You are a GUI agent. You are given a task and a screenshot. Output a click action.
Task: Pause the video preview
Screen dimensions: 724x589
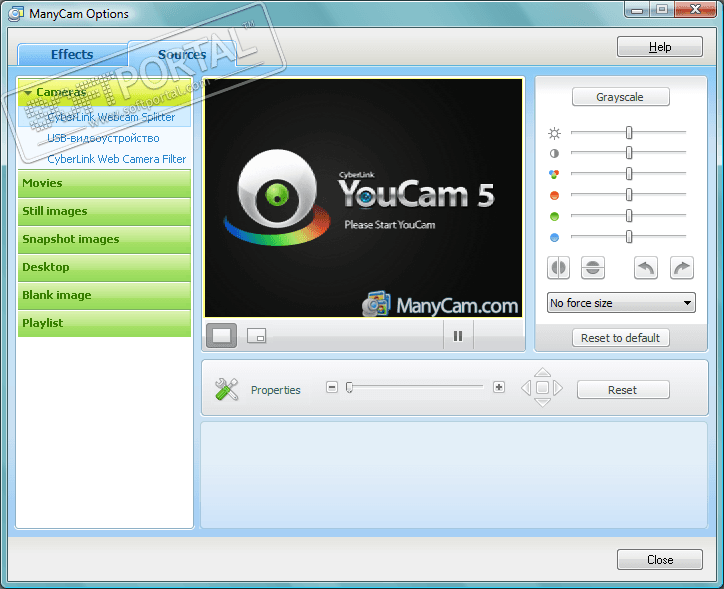(458, 336)
